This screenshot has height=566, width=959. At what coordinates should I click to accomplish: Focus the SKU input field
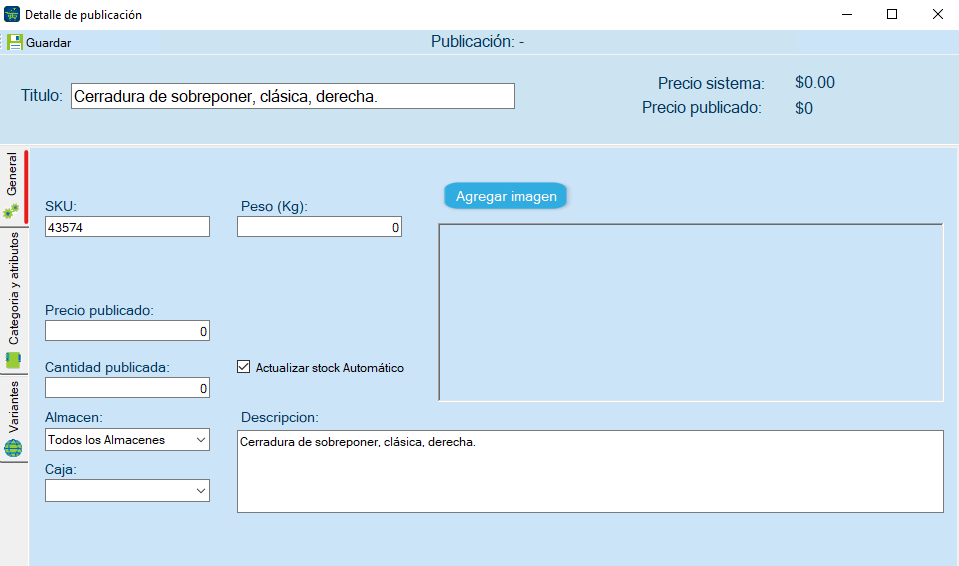127,227
